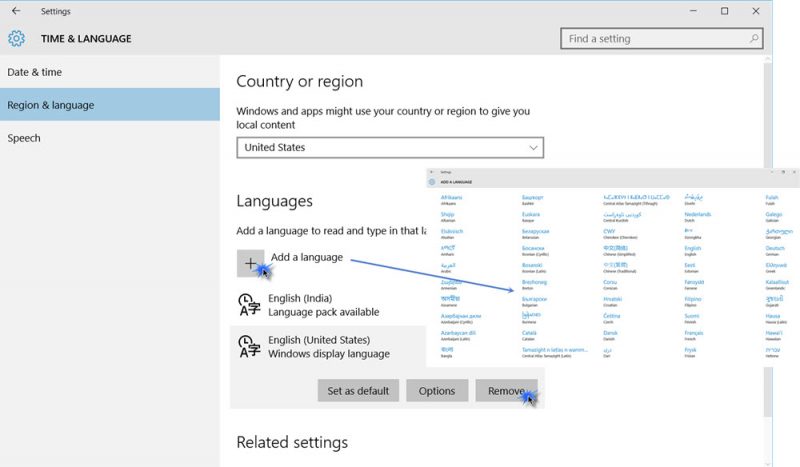Screen dimensions: 800x467
Task: Click the plus icon to add a language
Action: 250,263
